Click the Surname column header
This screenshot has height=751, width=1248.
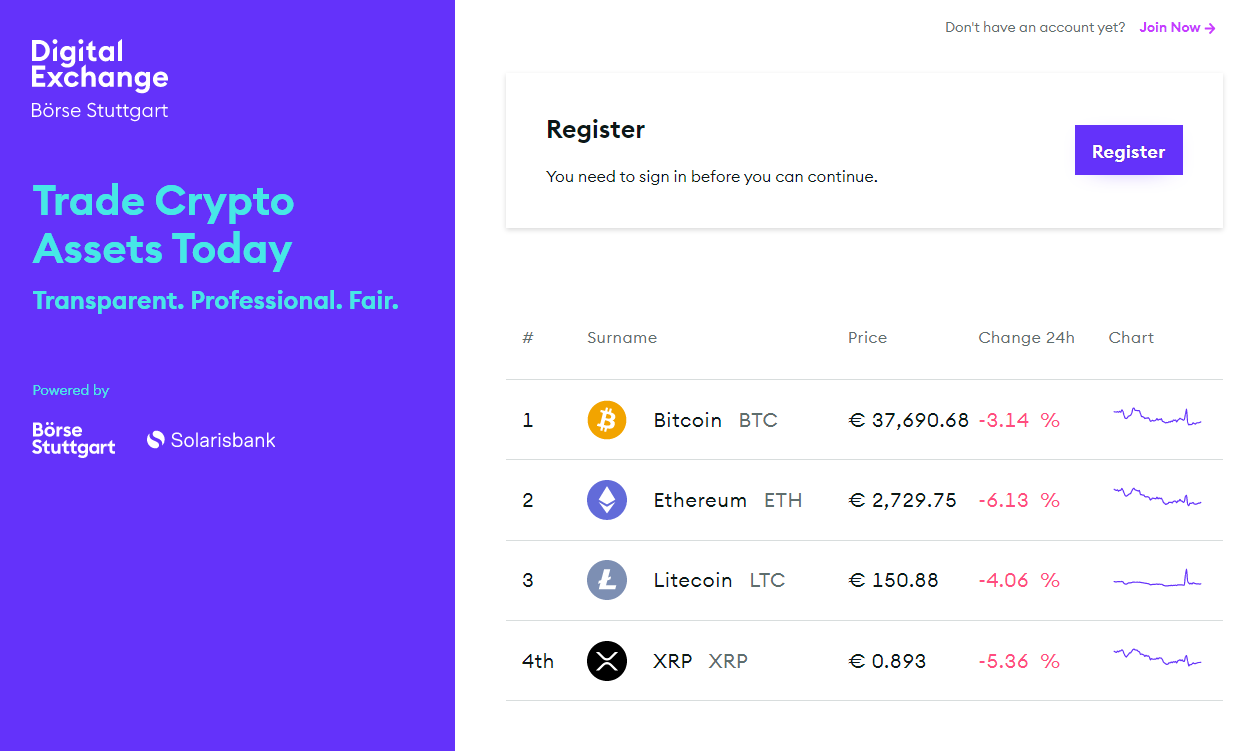622,338
